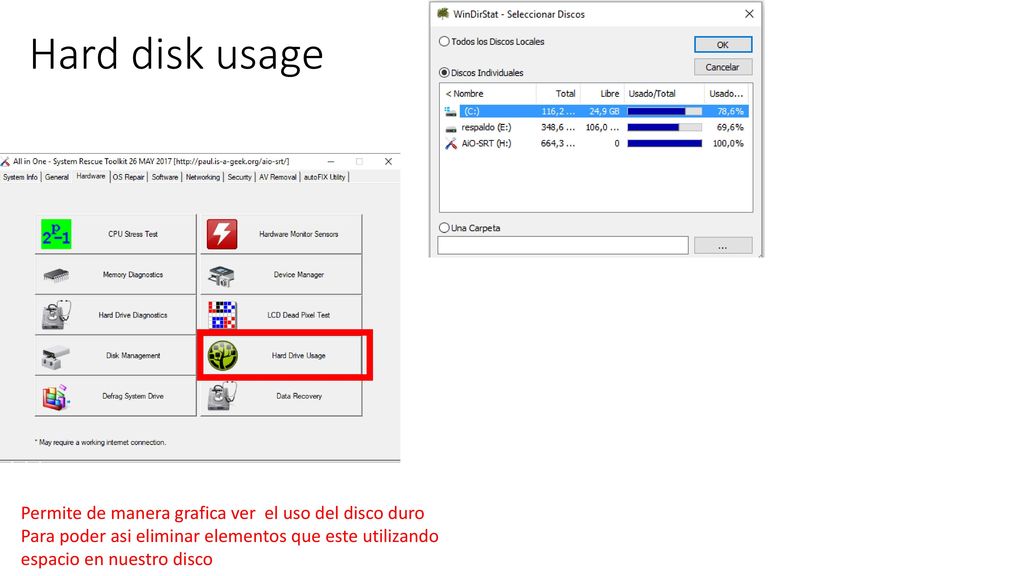Viewport: 1024px width, 576px height.
Task: Close the System Rescue Toolkit window
Action: coord(388,161)
